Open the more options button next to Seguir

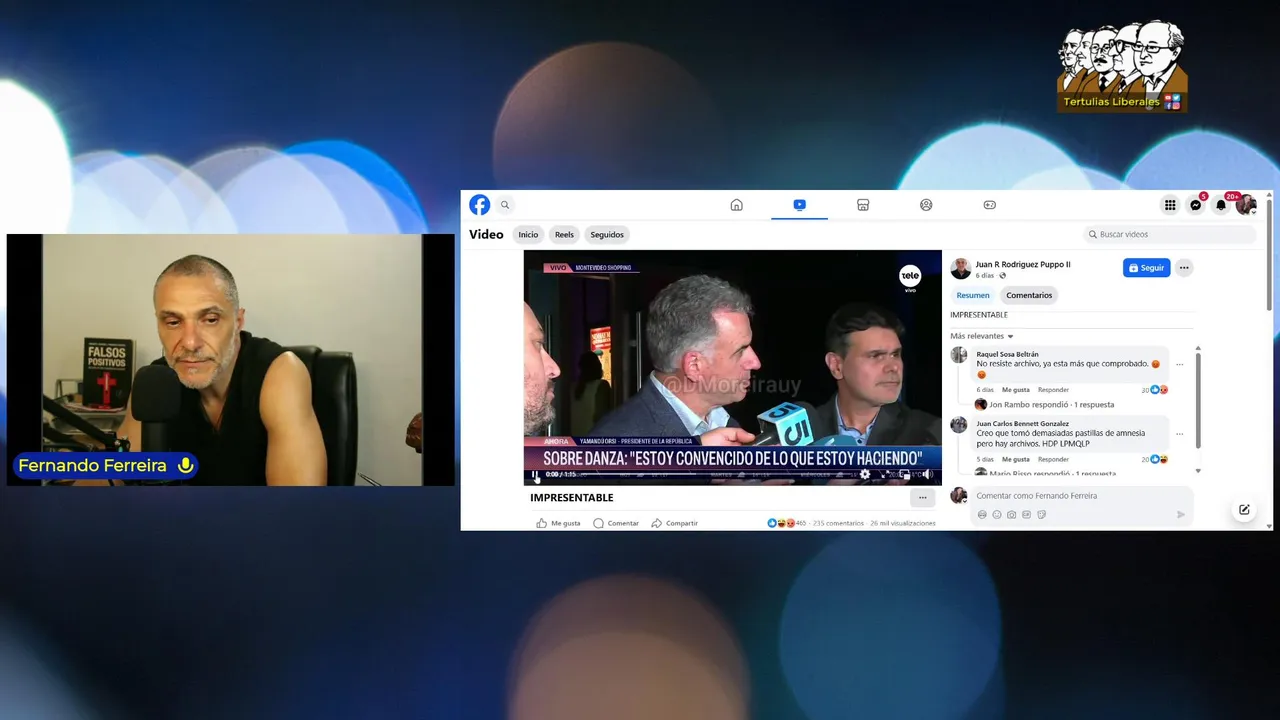click(x=1184, y=268)
